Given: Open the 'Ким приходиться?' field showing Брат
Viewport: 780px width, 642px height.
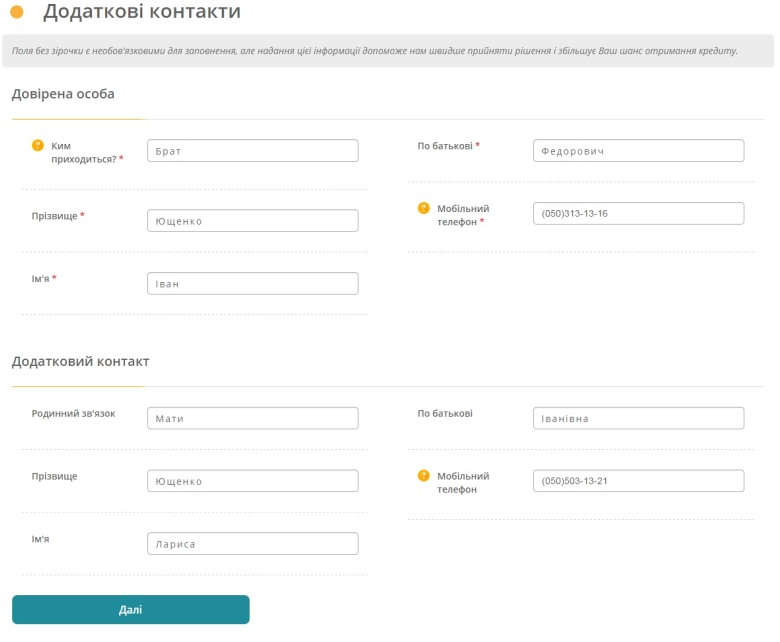Looking at the screenshot, I should pos(252,151).
